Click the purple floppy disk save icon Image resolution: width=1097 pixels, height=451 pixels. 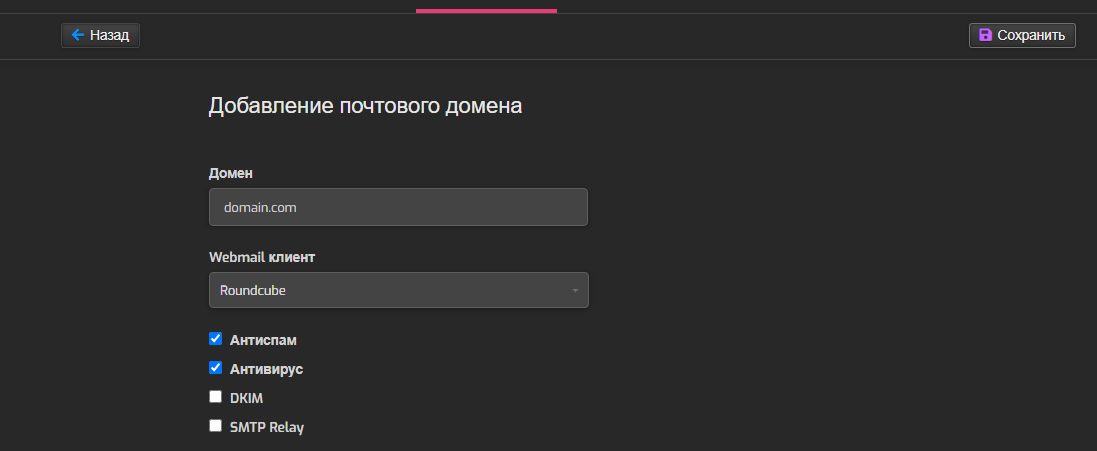click(x=985, y=35)
